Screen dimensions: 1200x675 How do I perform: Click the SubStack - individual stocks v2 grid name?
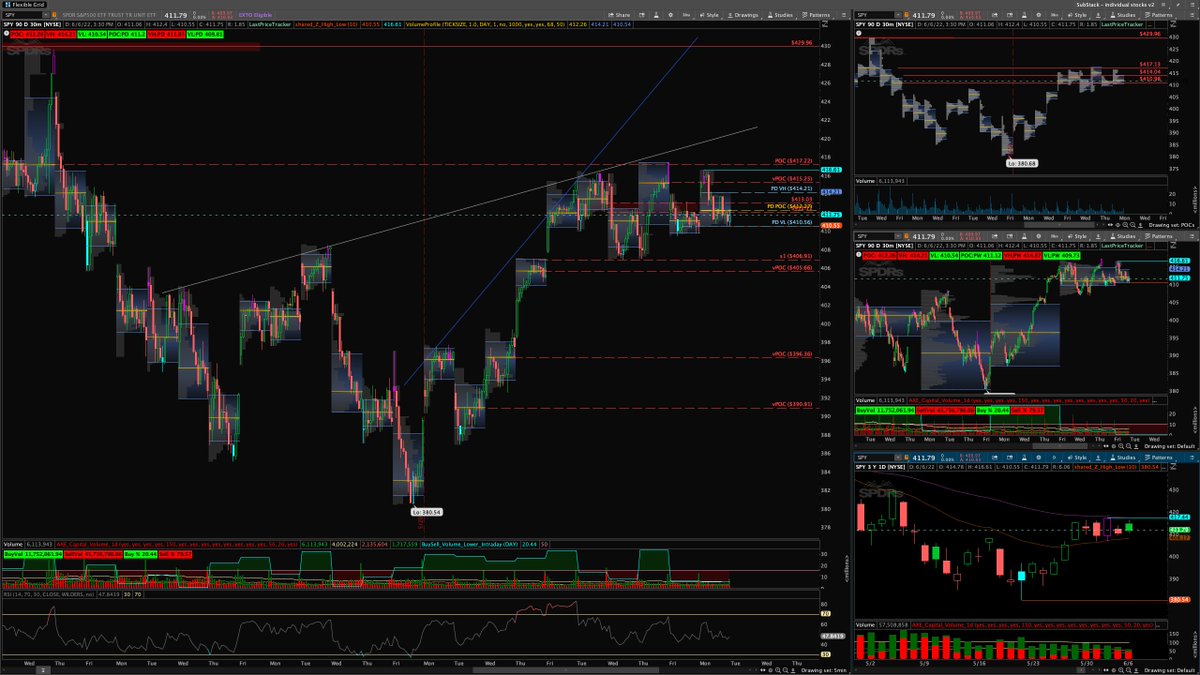coord(1116,4)
